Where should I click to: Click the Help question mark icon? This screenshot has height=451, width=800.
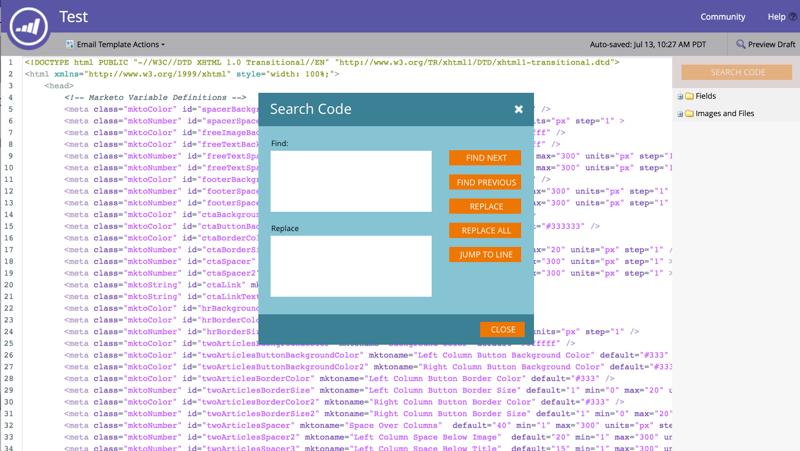click(793, 17)
